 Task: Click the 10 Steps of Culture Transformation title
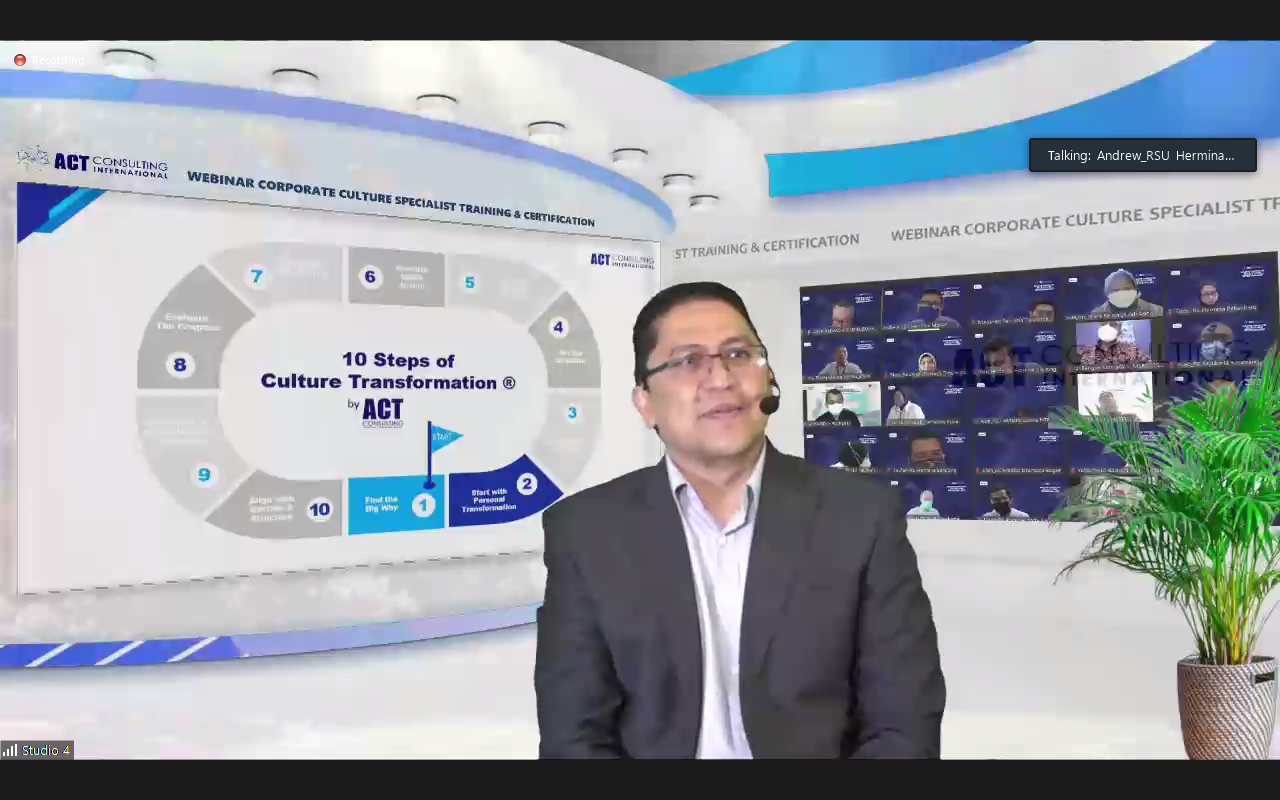pyautogui.click(x=387, y=371)
